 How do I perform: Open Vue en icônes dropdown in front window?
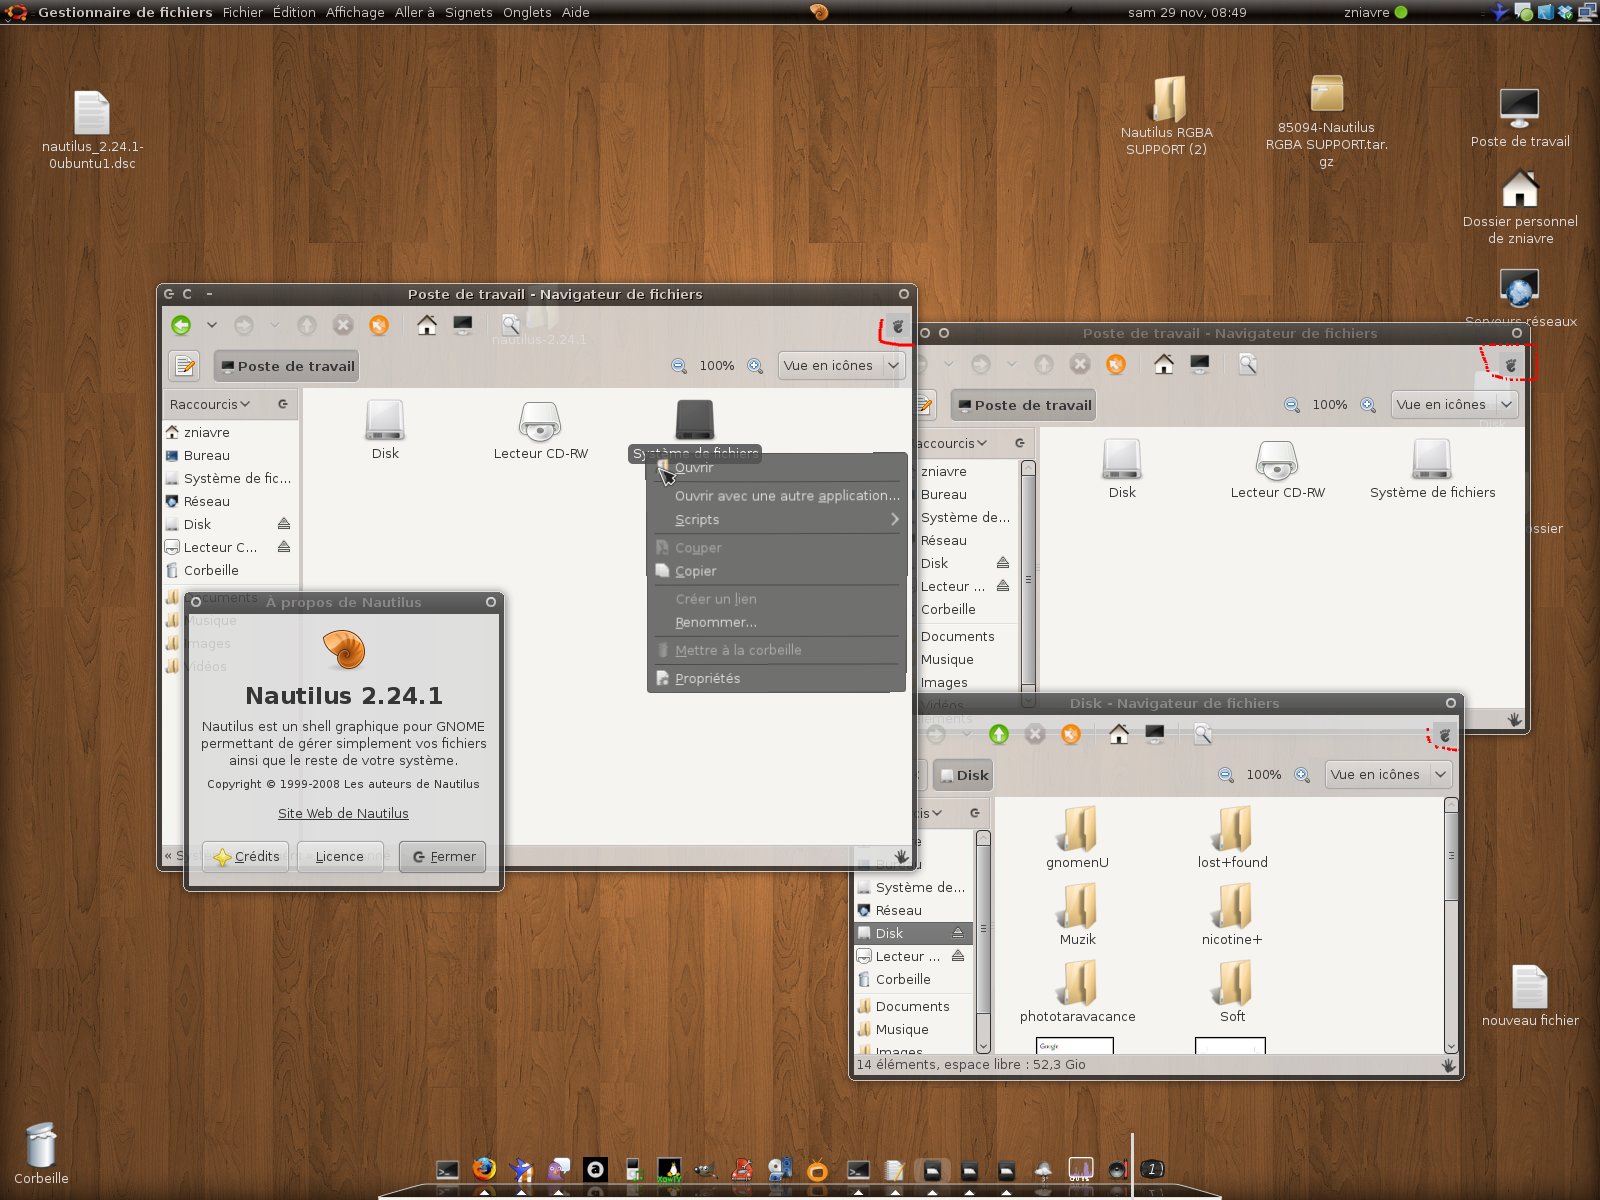[x=841, y=366]
